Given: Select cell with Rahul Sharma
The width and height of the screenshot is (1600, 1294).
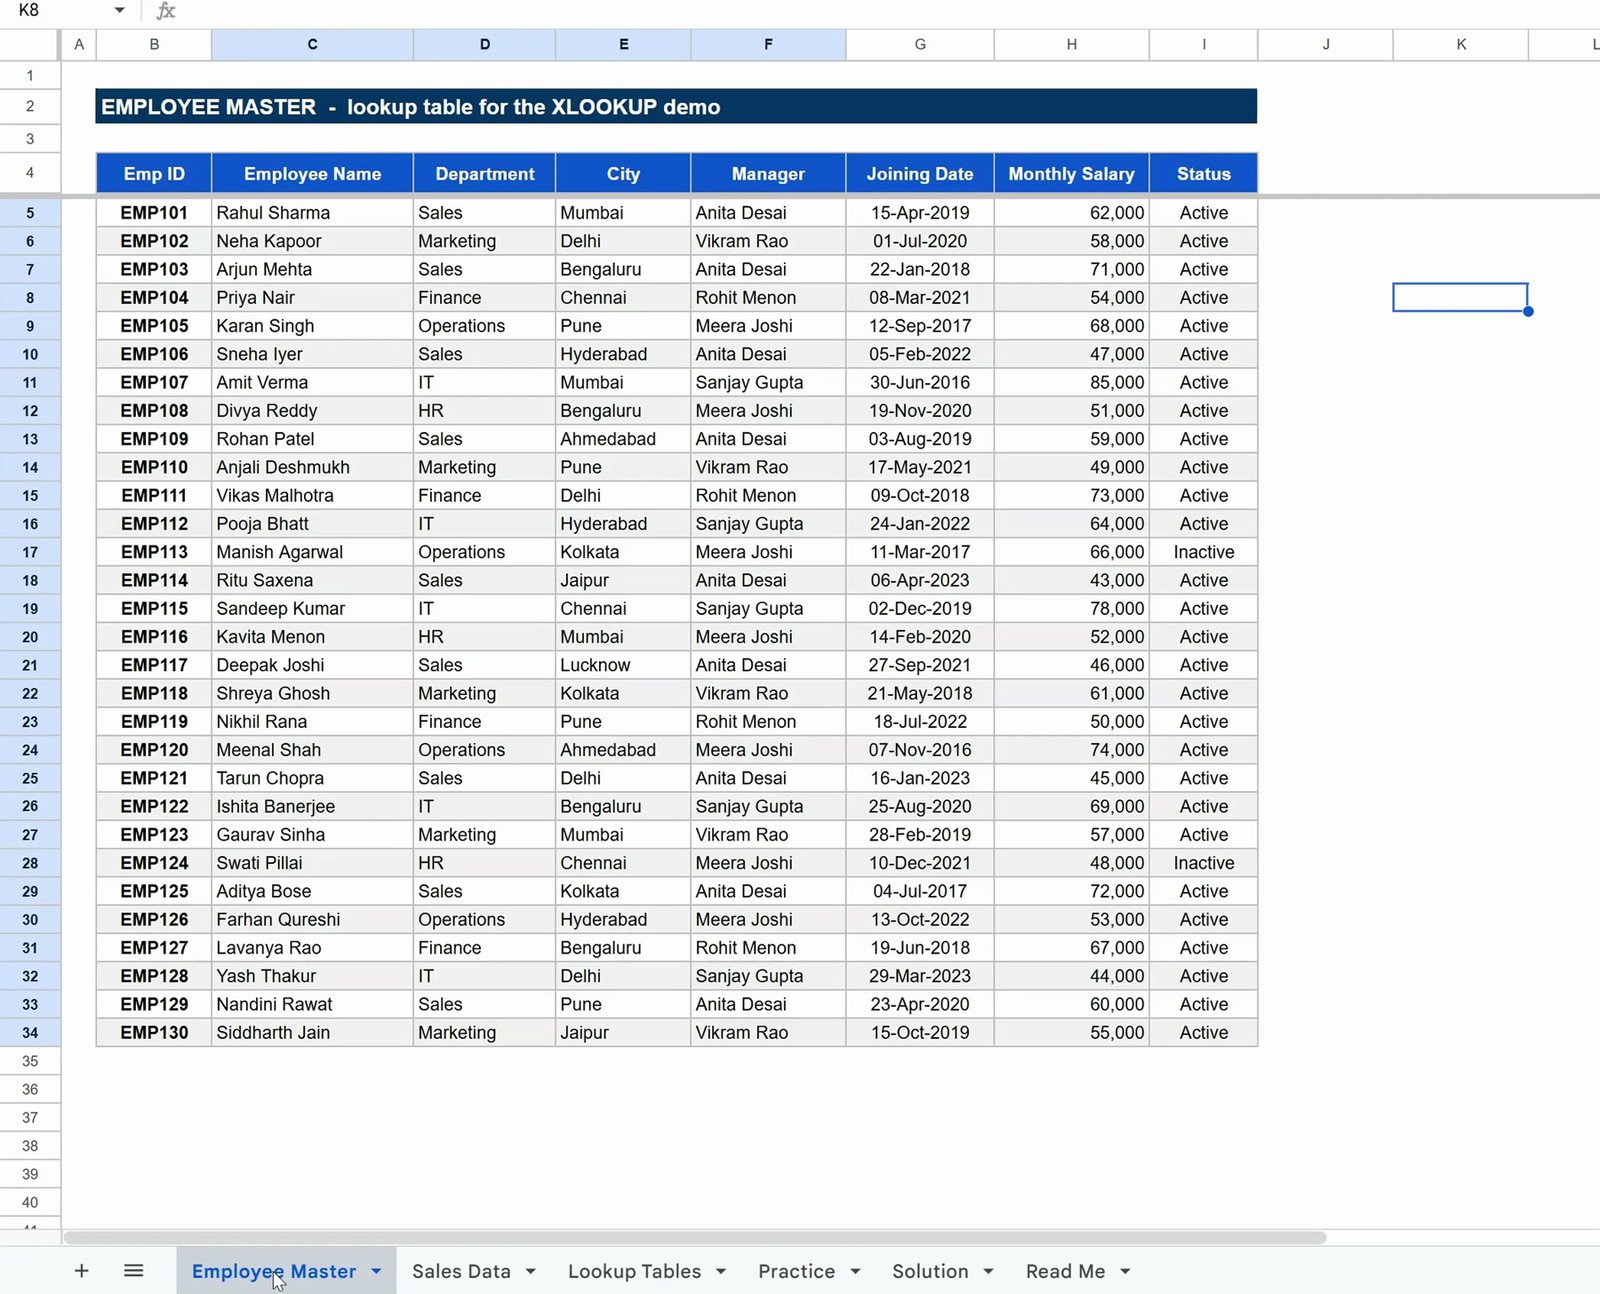Looking at the screenshot, I should tap(312, 212).
